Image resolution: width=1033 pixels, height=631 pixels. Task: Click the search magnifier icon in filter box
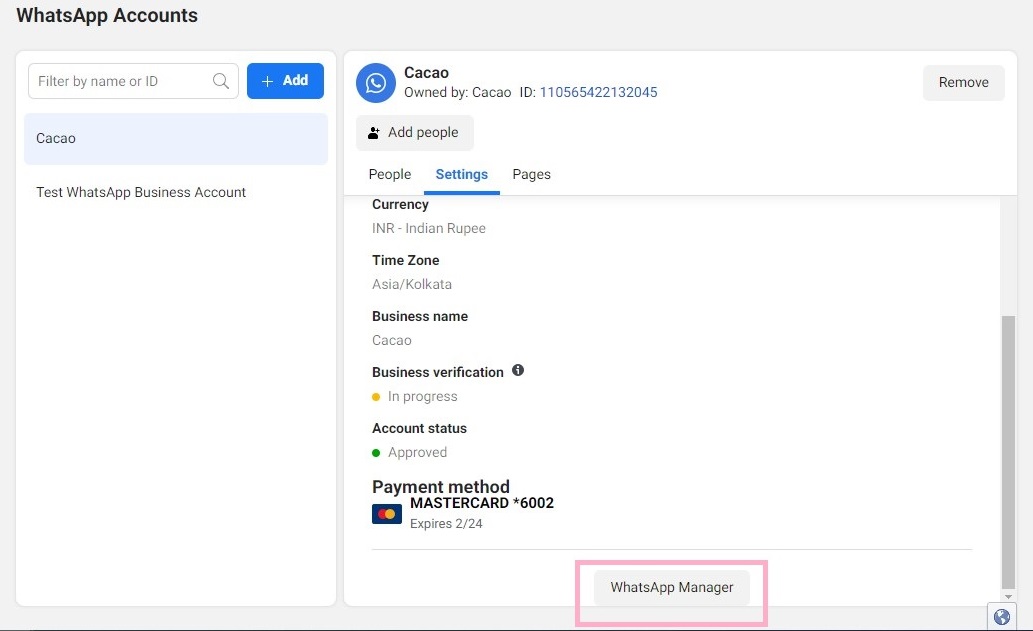pos(221,81)
